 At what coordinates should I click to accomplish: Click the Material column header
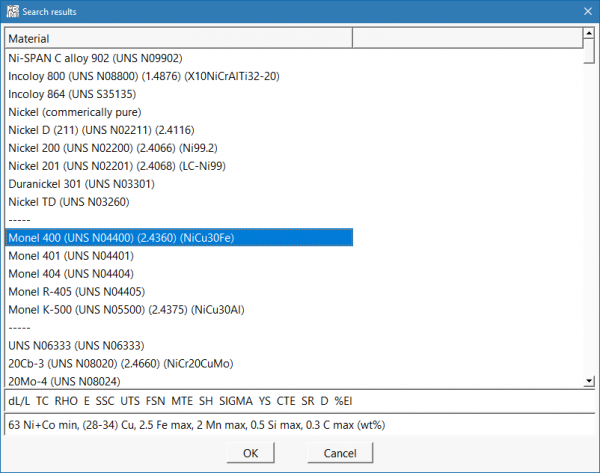point(178,38)
